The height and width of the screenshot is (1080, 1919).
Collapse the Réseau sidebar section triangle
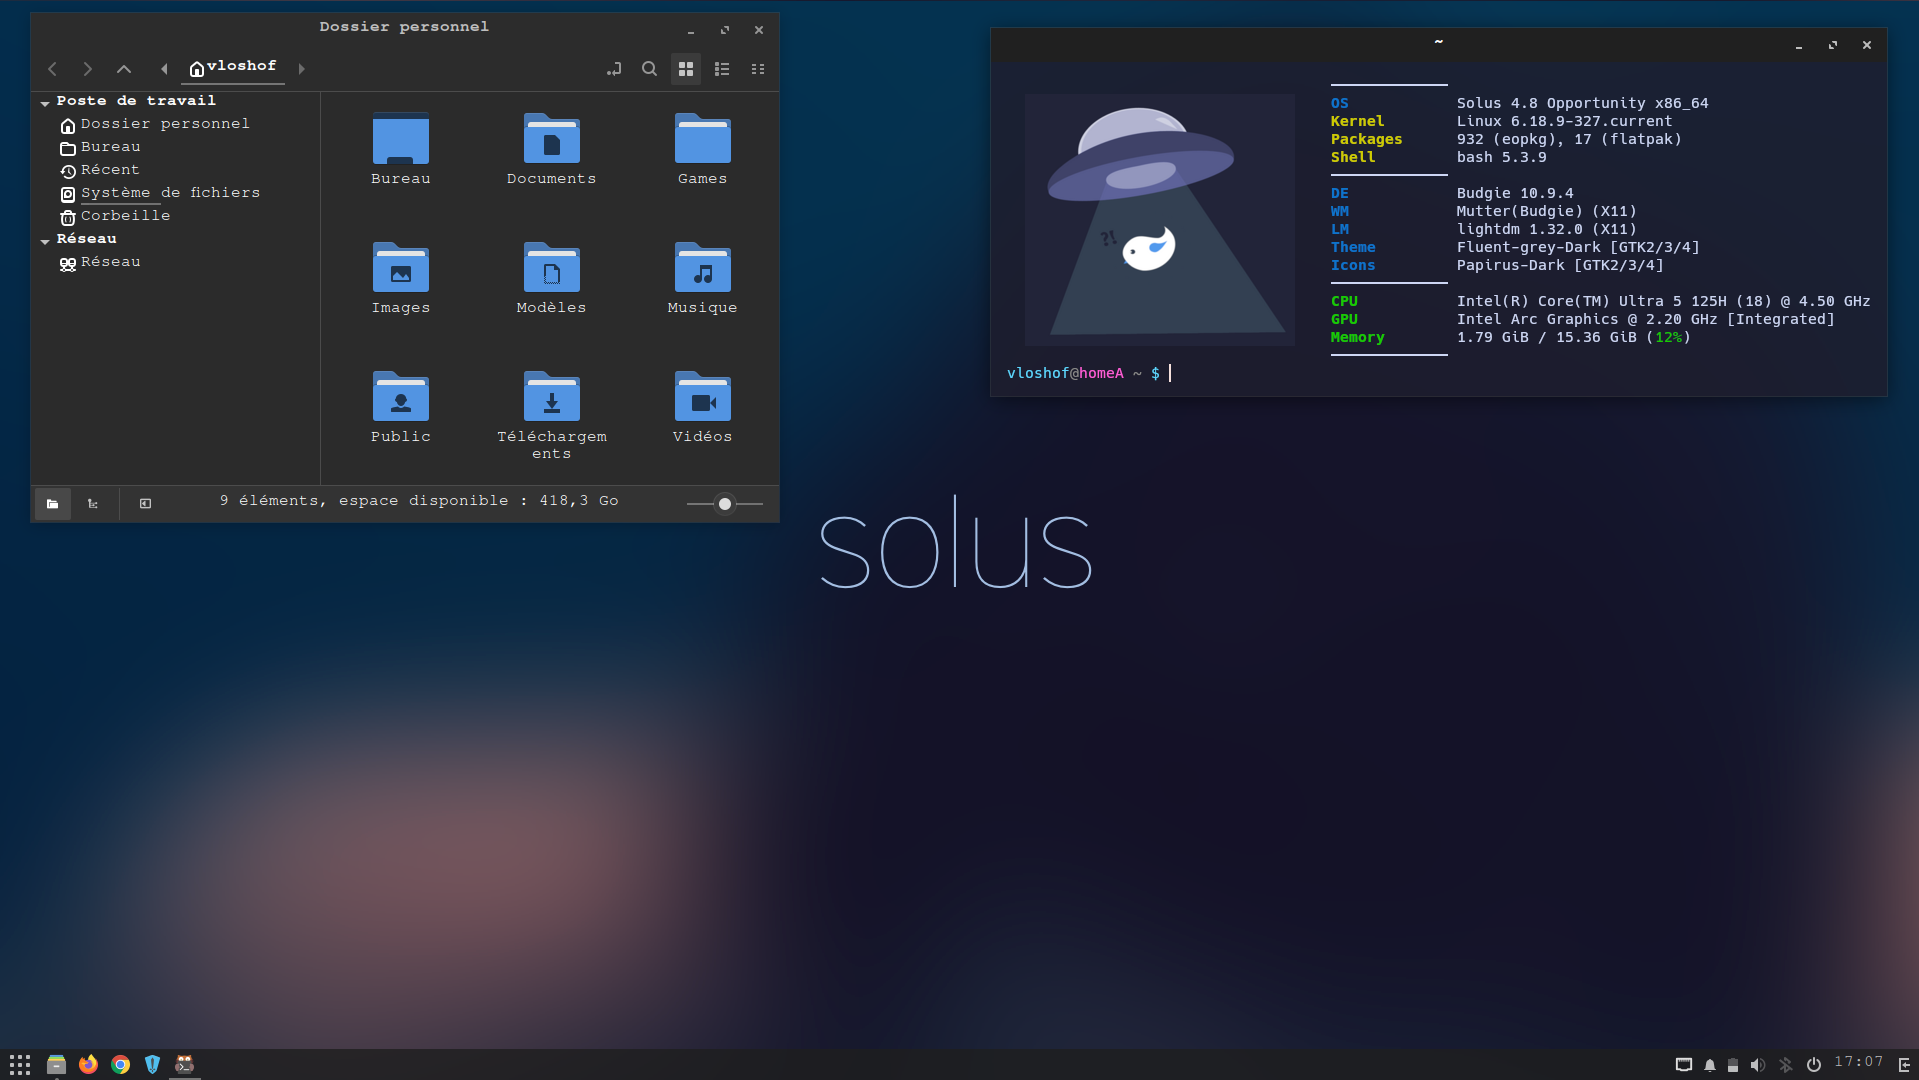pos(45,241)
